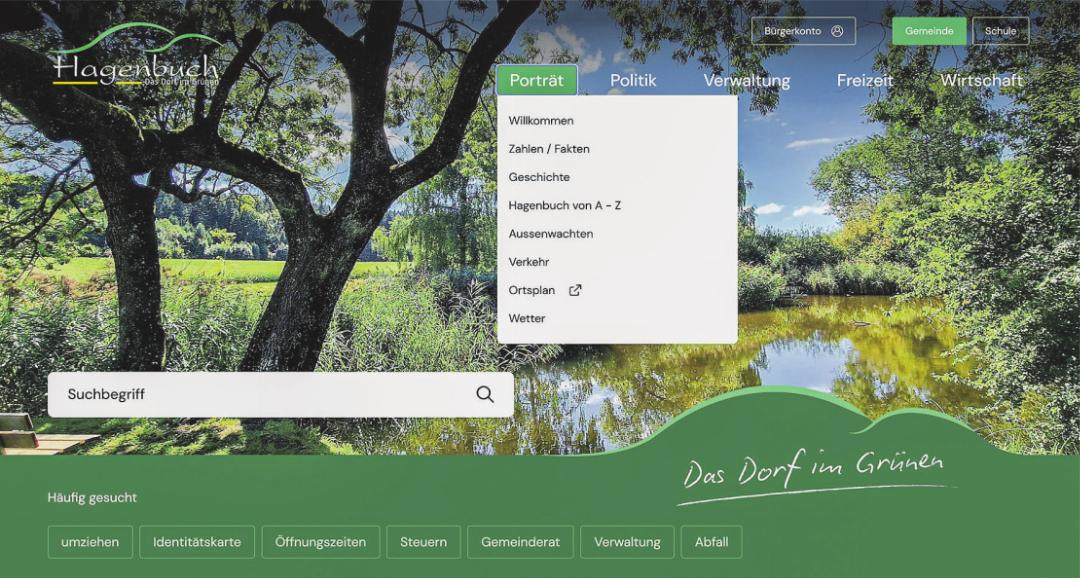This screenshot has height=578, width=1080.
Task: Open the Freizeit menu
Action: (865, 80)
